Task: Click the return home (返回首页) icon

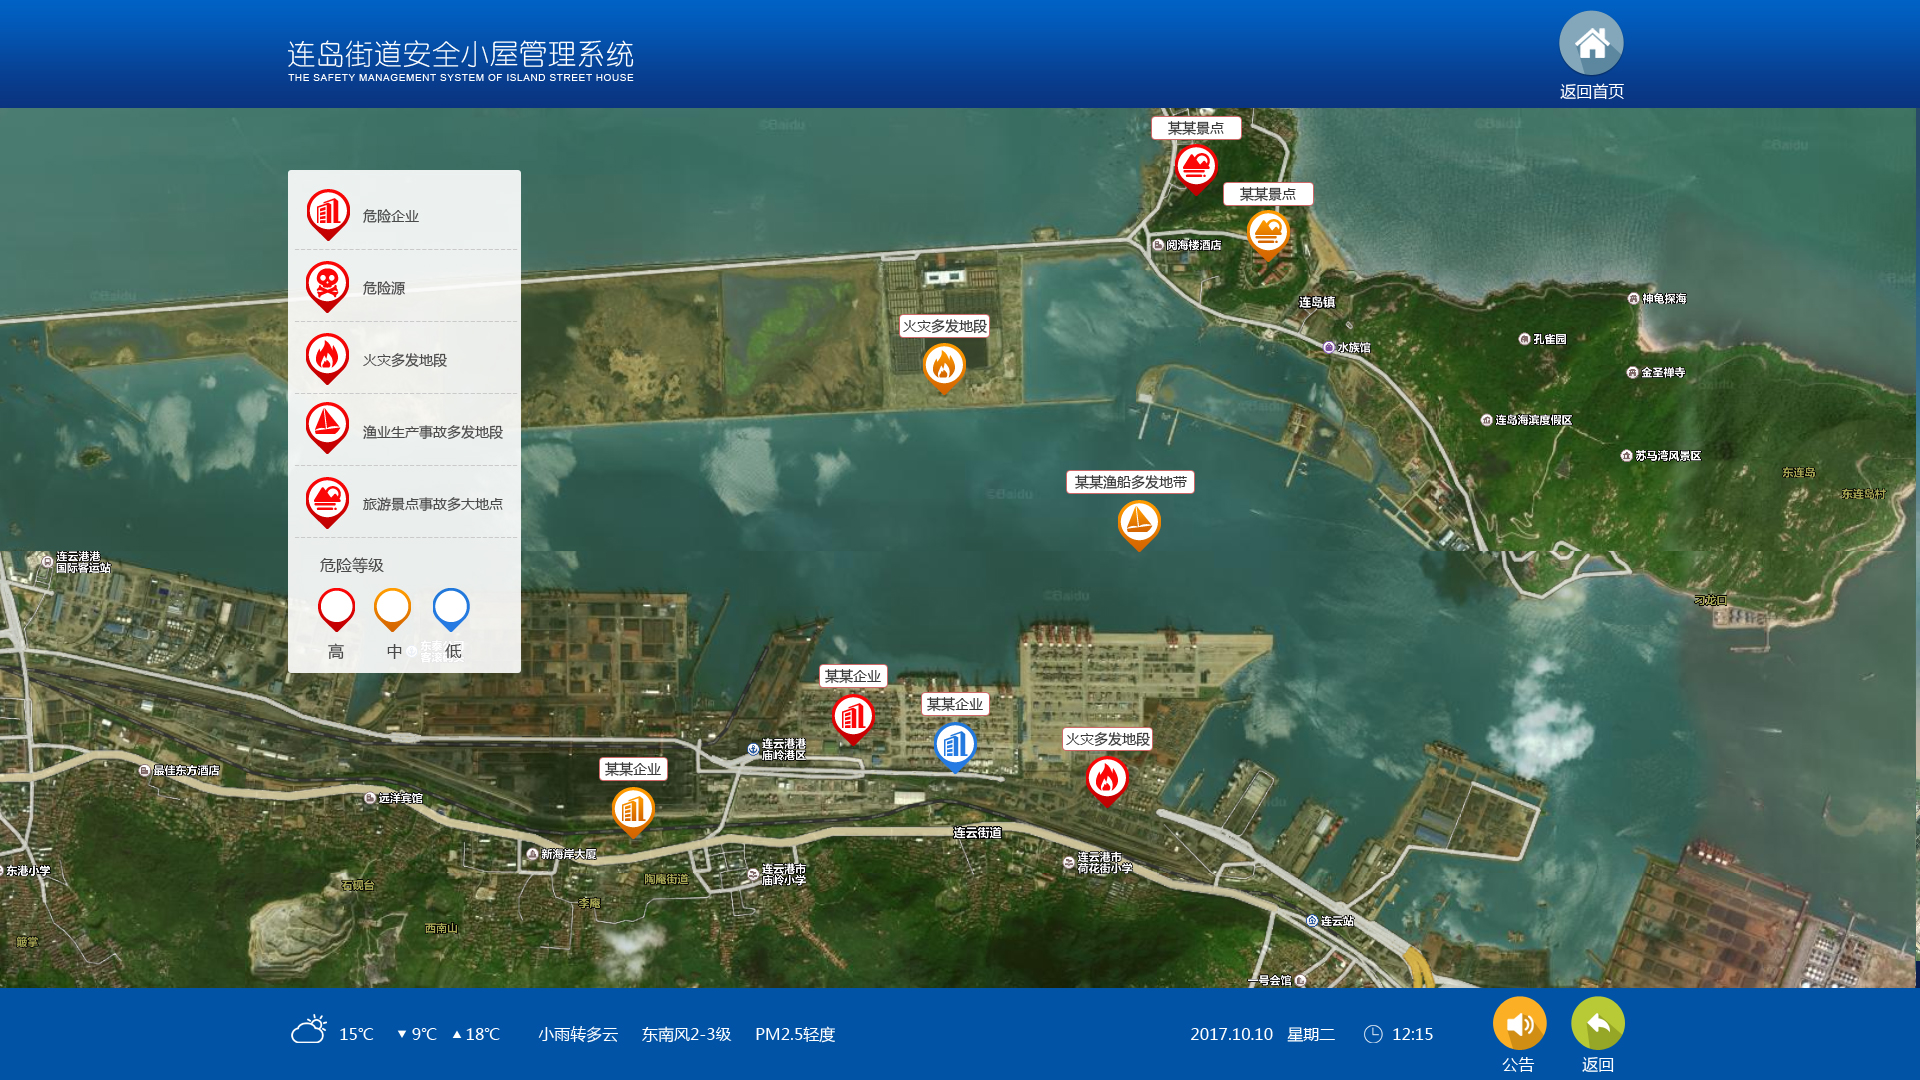Action: (1591, 44)
